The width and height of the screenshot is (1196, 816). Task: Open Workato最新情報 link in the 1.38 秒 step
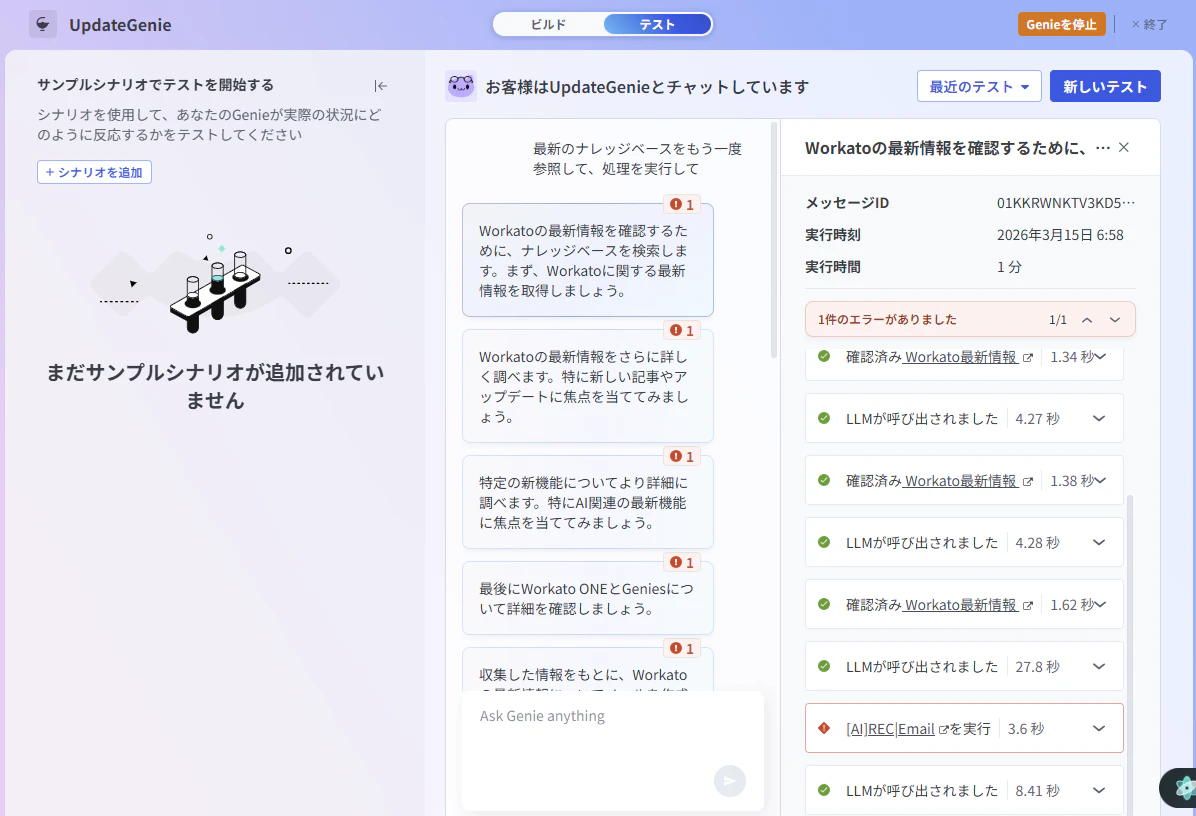pos(960,481)
